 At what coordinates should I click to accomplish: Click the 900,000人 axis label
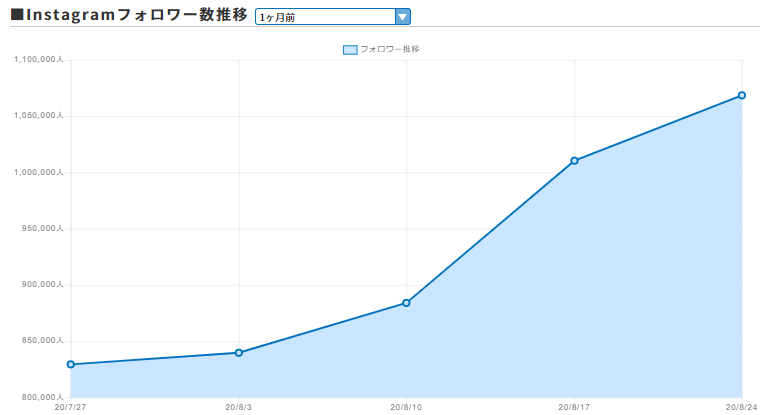[x=42, y=285]
